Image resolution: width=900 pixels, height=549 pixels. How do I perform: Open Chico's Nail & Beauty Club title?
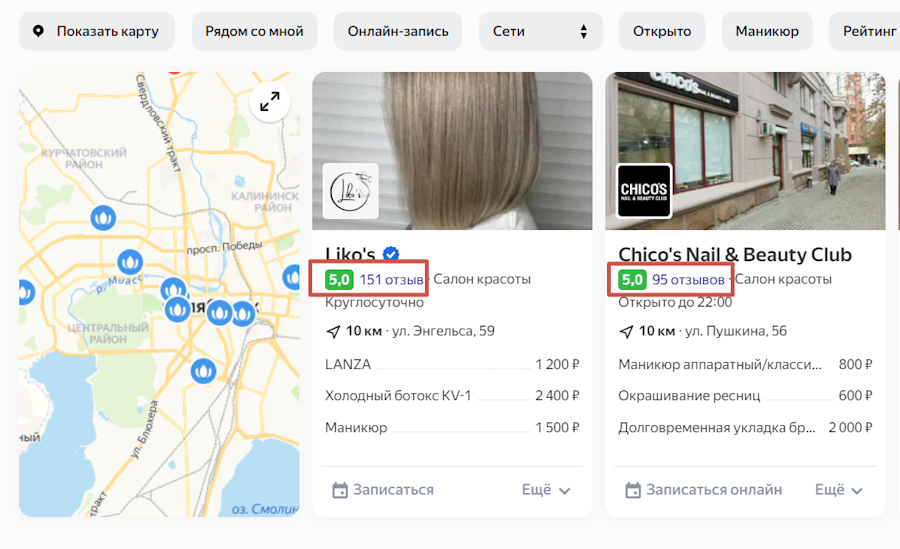click(735, 254)
